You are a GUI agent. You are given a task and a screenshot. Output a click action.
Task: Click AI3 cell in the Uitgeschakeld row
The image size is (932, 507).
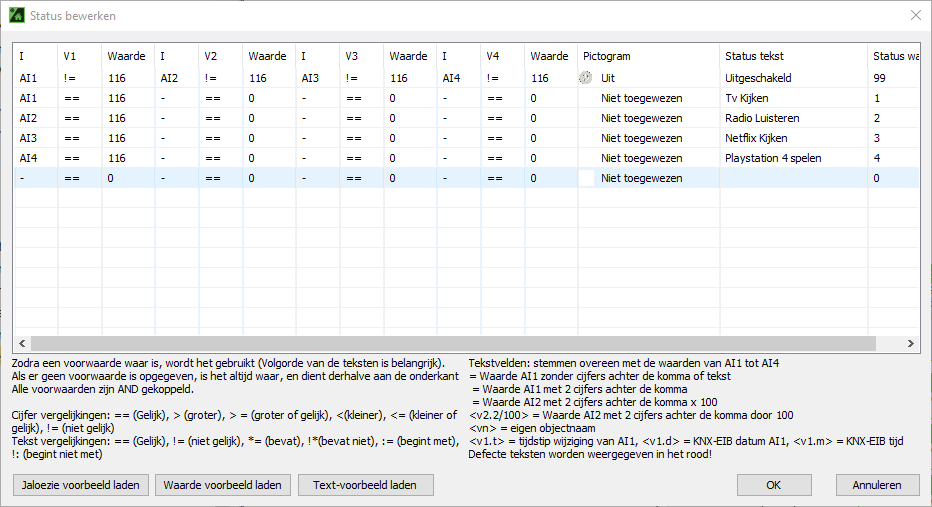(317, 78)
